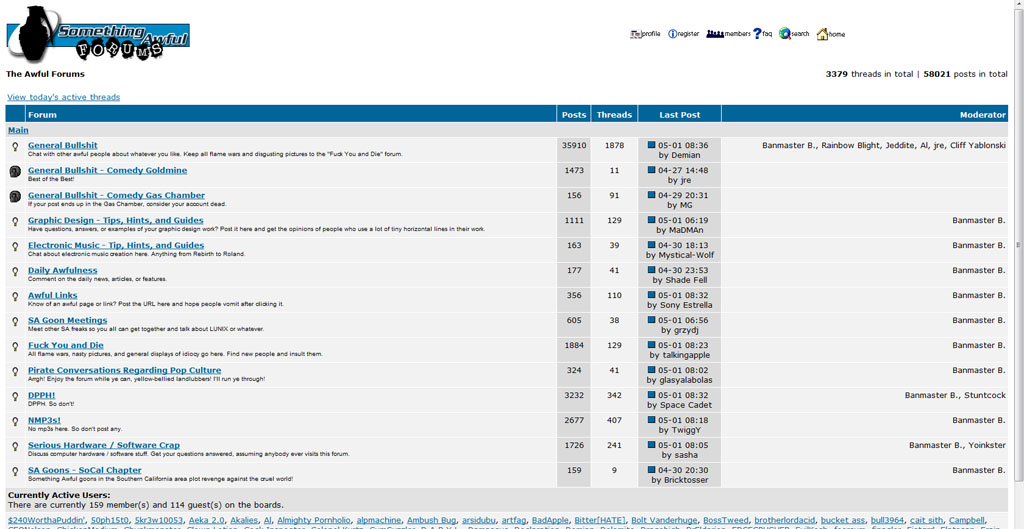Click lightbulb icon beside Serious Hardware forum

click(x=15, y=446)
